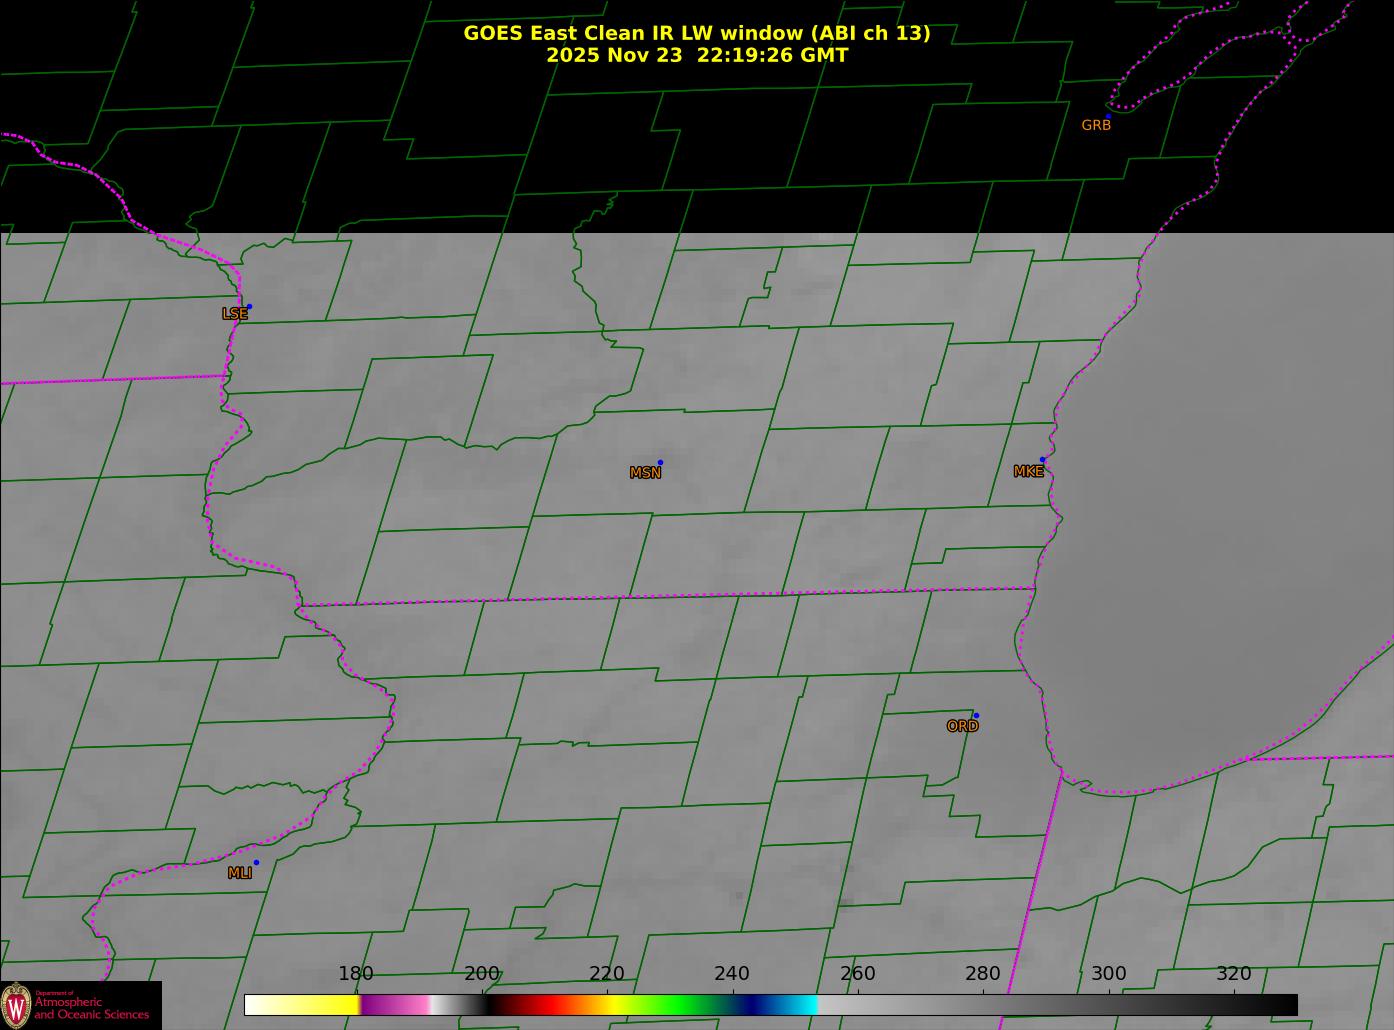Screen dimensions: 1394x1030
Task: Click the 300 tick label on colorbar
Action: (x=1108, y=974)
